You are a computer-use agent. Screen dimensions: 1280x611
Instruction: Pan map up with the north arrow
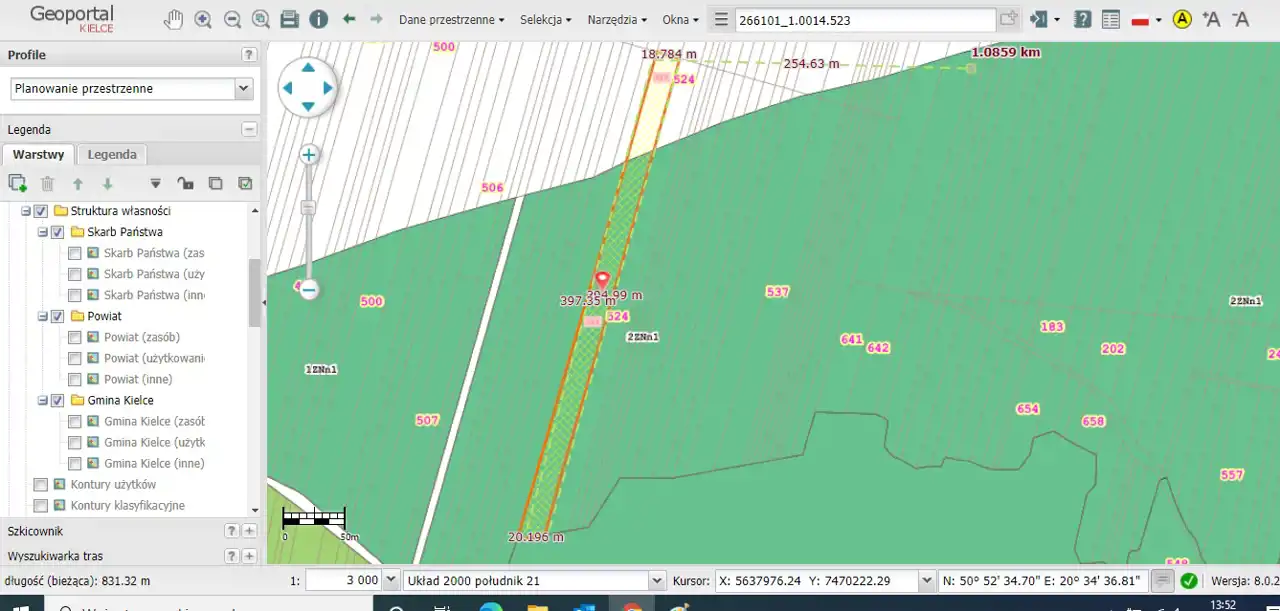[308, 68]
